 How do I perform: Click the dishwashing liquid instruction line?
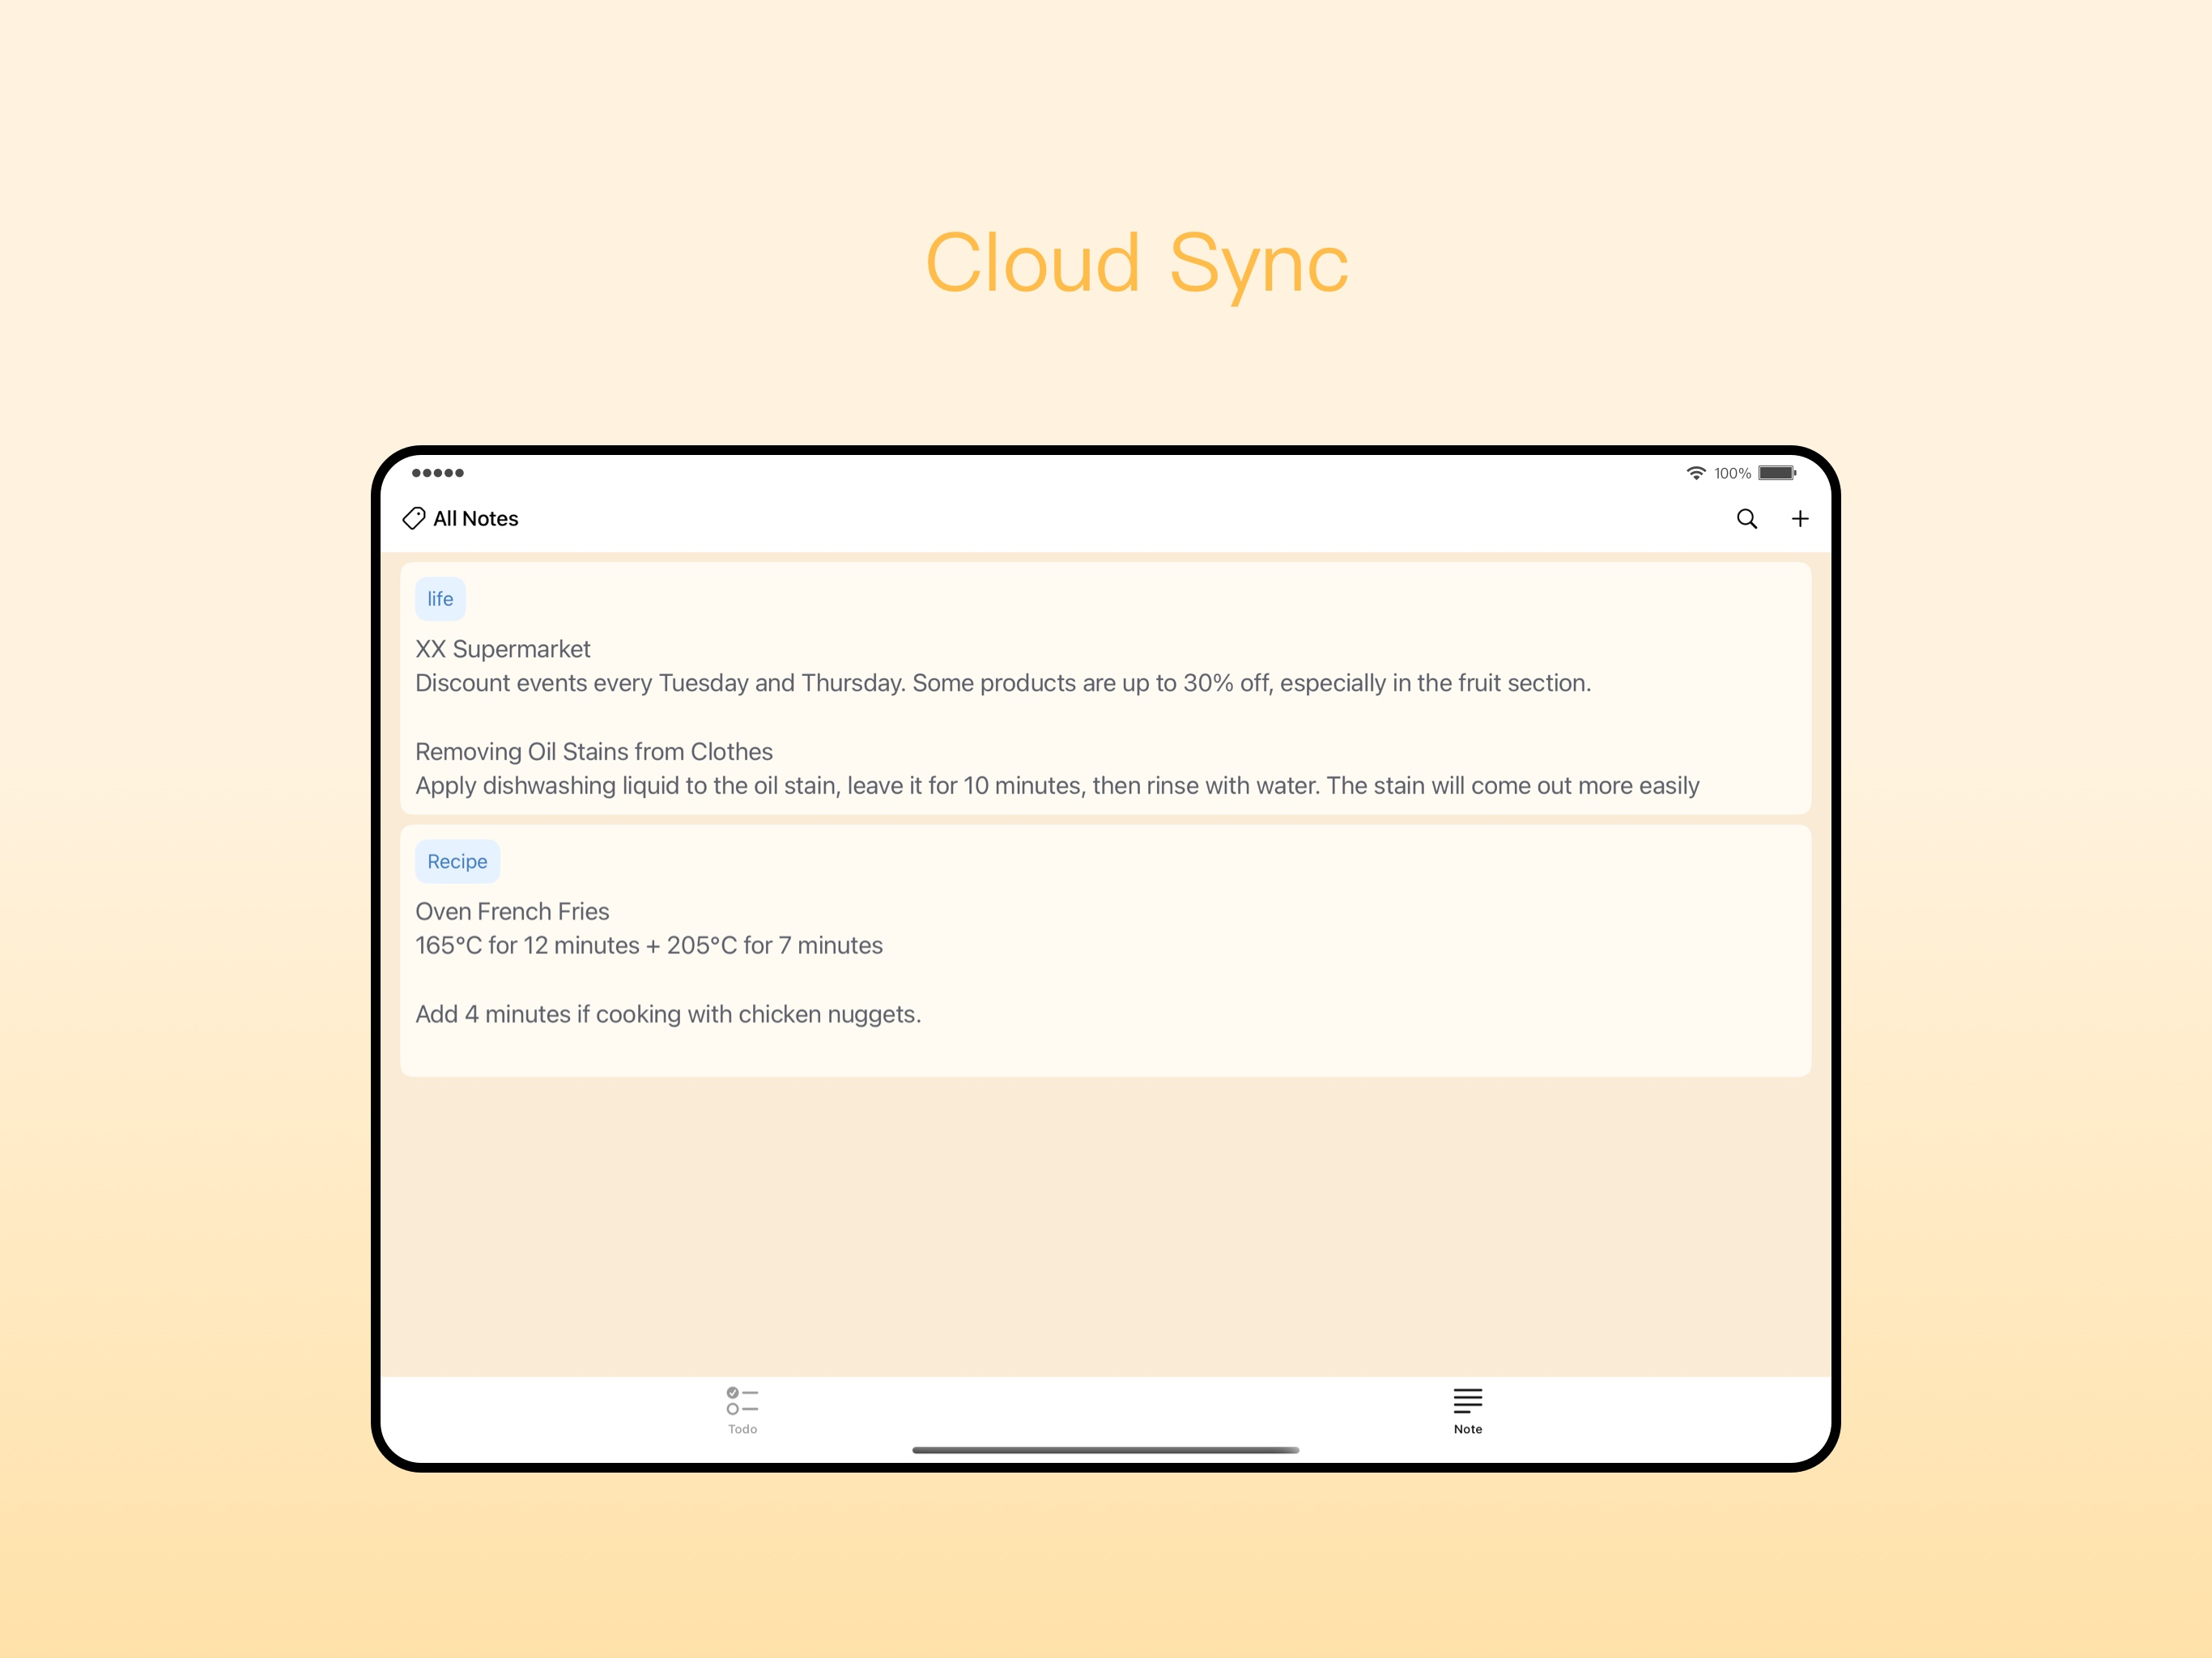[x=1057, y=786]
